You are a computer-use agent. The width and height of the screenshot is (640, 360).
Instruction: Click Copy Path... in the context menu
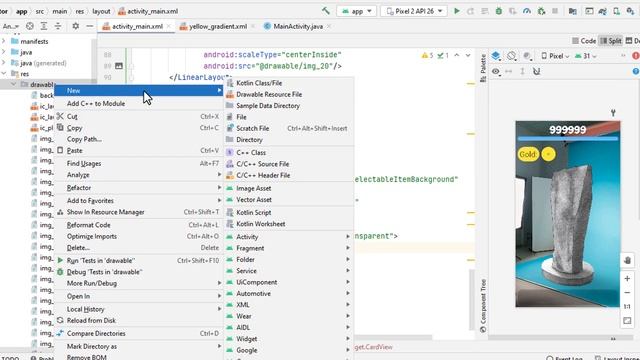pos(139,139)
